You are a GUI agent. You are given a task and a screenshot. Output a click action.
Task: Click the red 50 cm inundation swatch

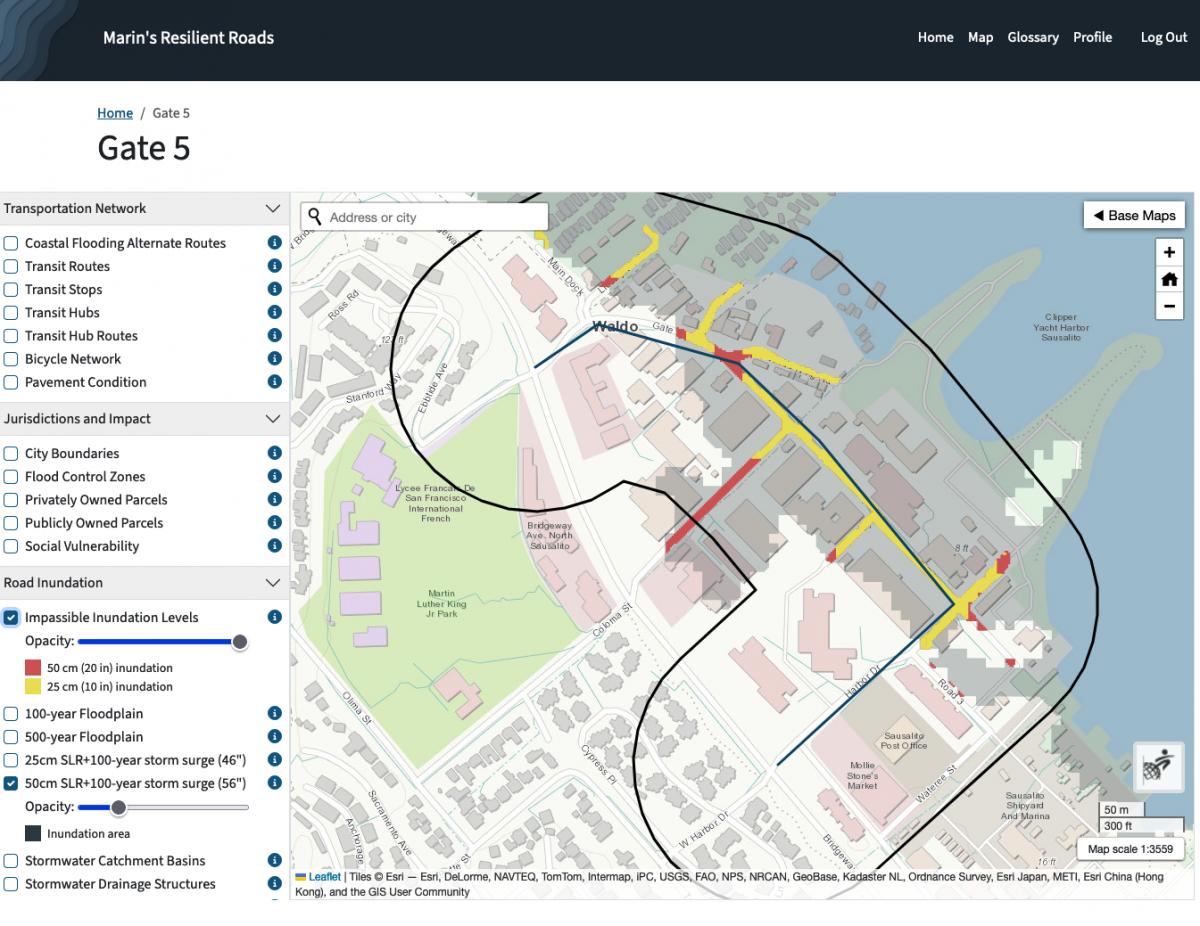(33, 668)
